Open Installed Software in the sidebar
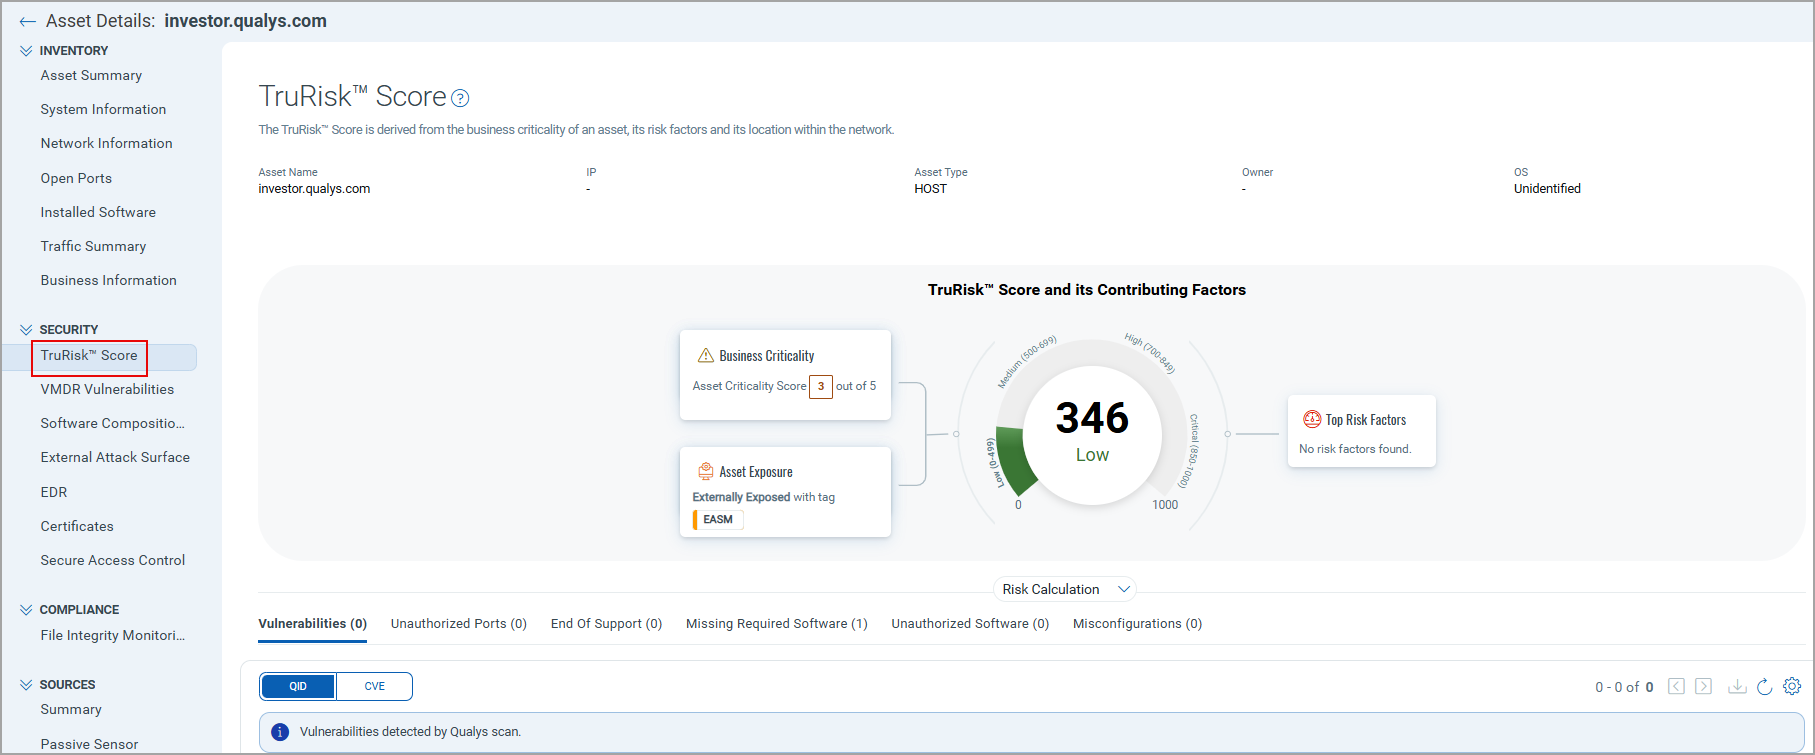The height and width of the screenshot is (755, 1815). click(98, 212)
